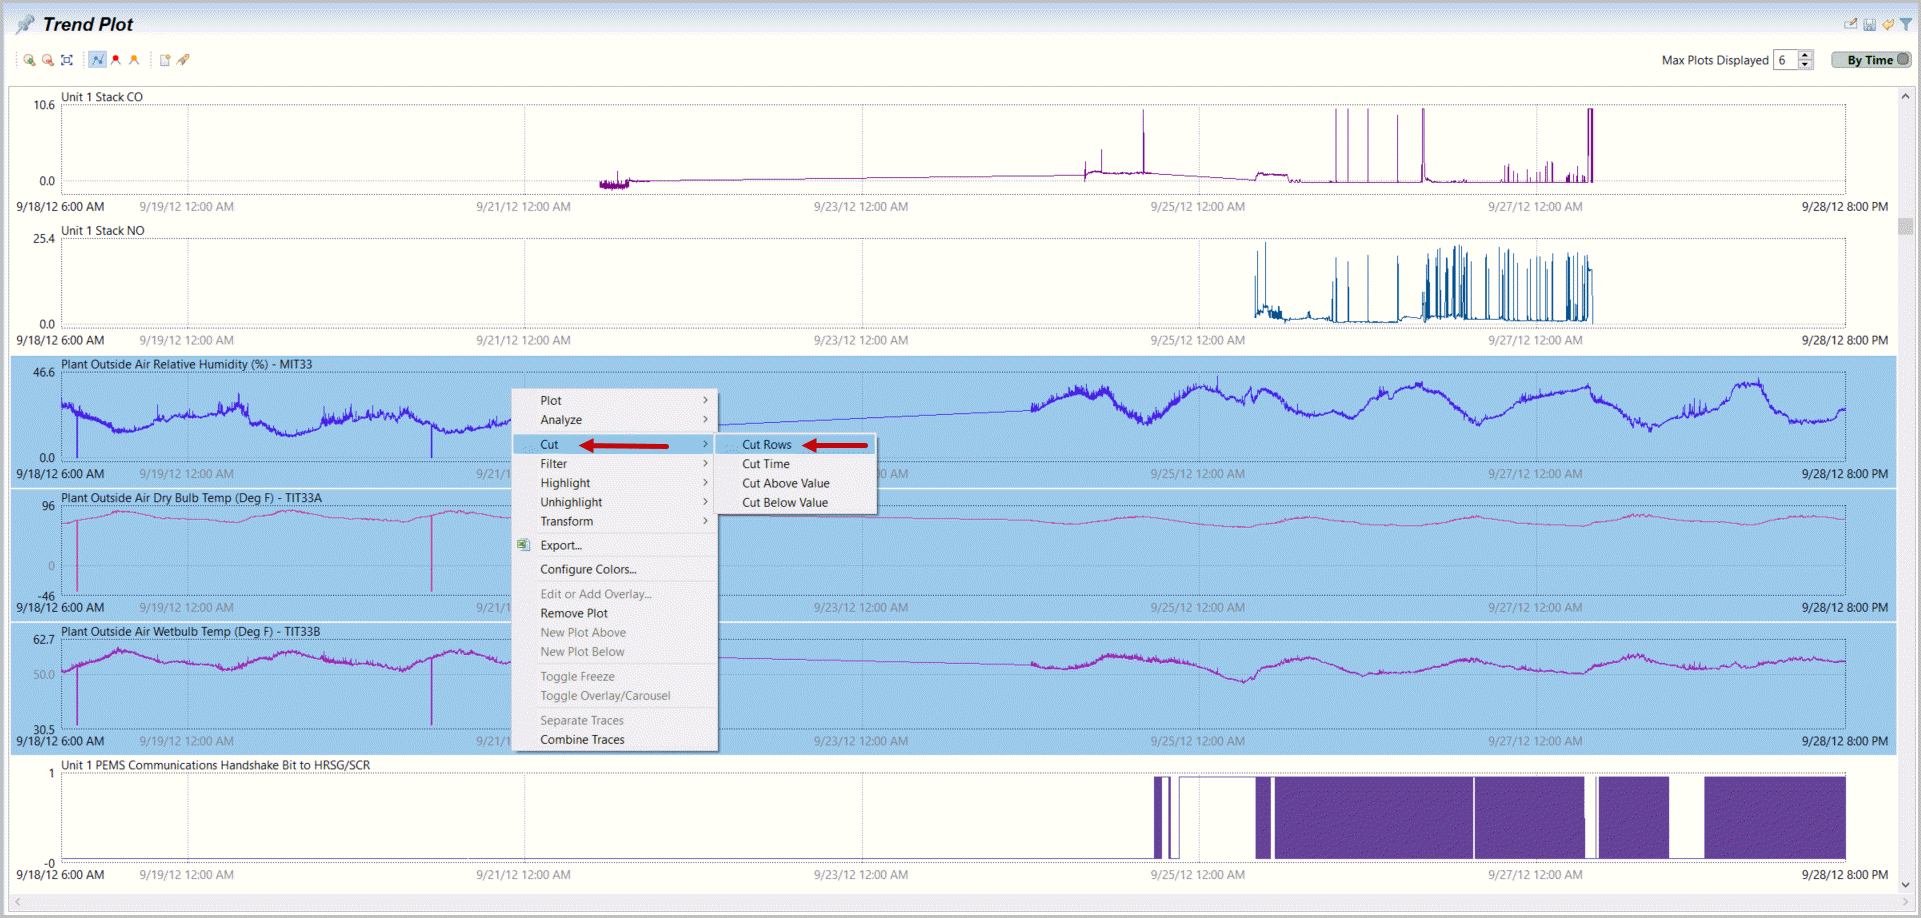Viewport: 1921px width, 918px height.
Task: Click the vertical scrollbar down arrow
Action: coord(1905,884)
